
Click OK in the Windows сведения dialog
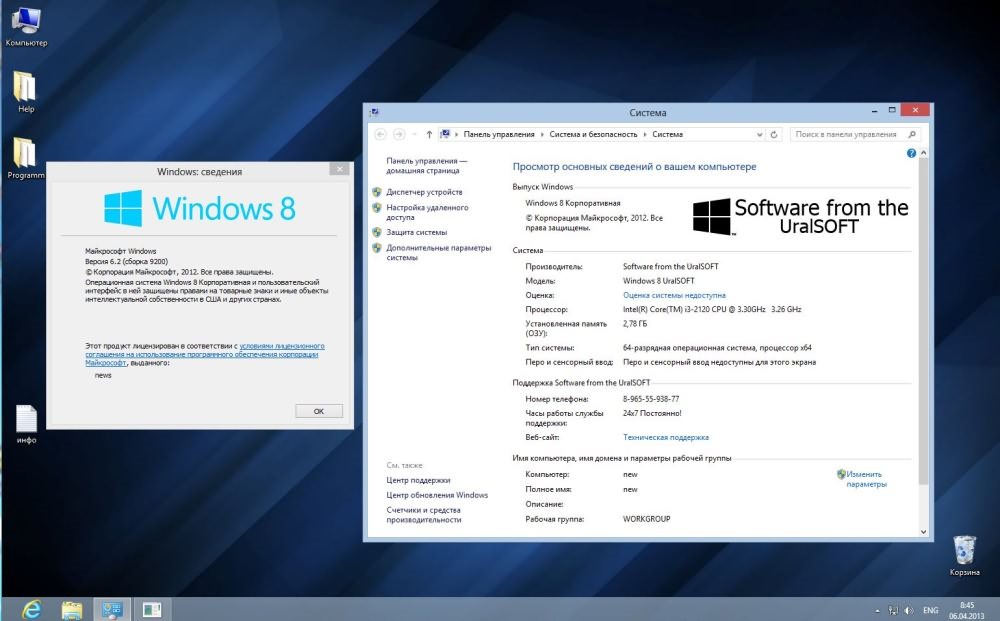319,411
